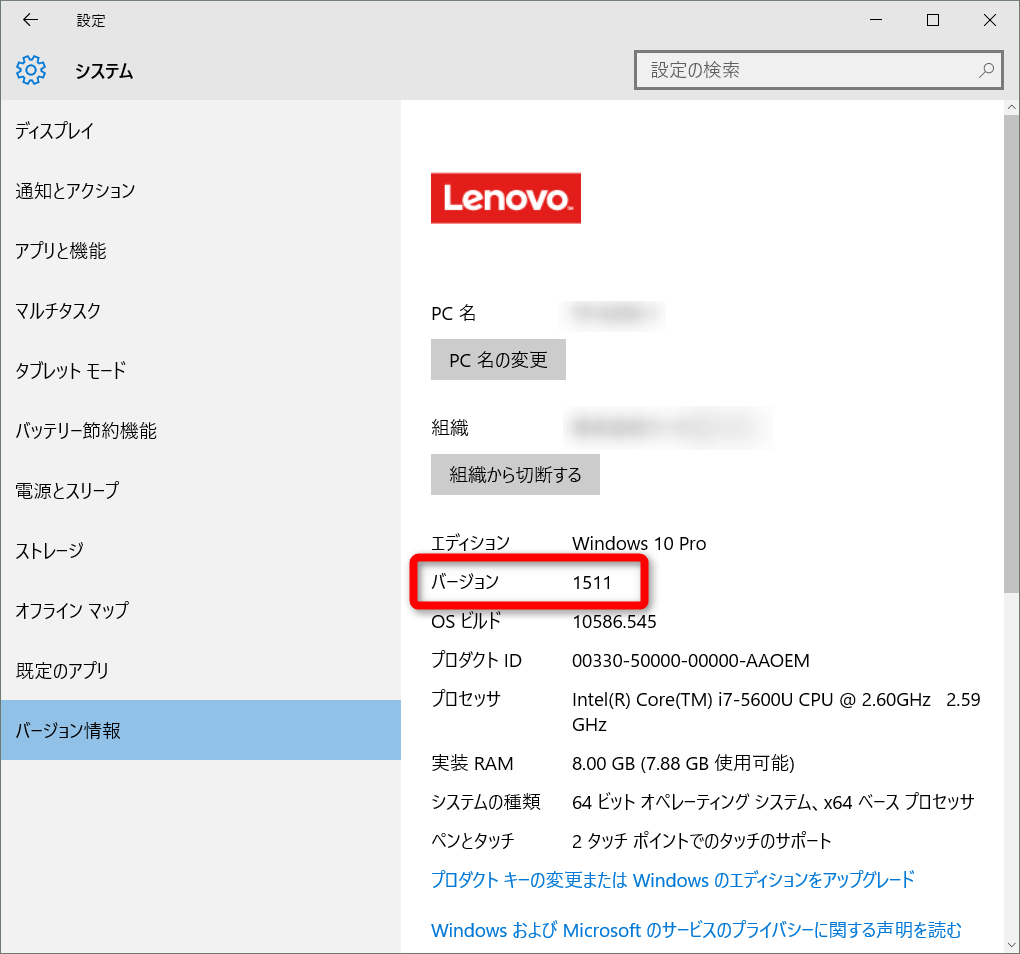Go to 電源とスリープ page
This screenshot has width=1020, height=954.
tap(67, 491)
